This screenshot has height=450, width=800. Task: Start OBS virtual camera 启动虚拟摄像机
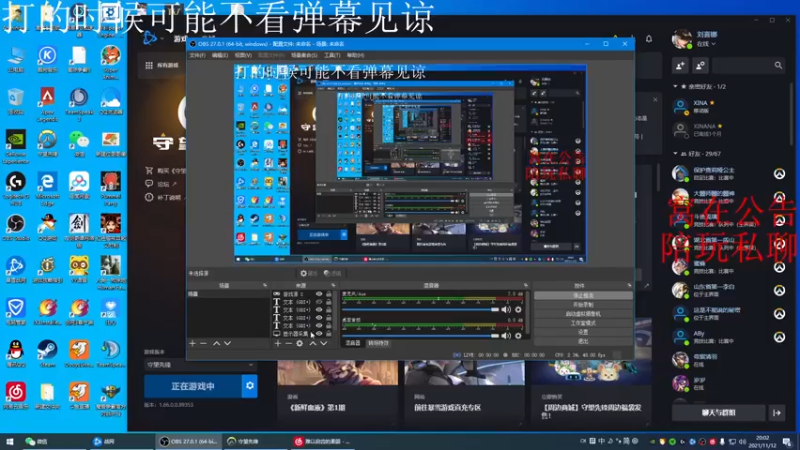coord(583,314)
